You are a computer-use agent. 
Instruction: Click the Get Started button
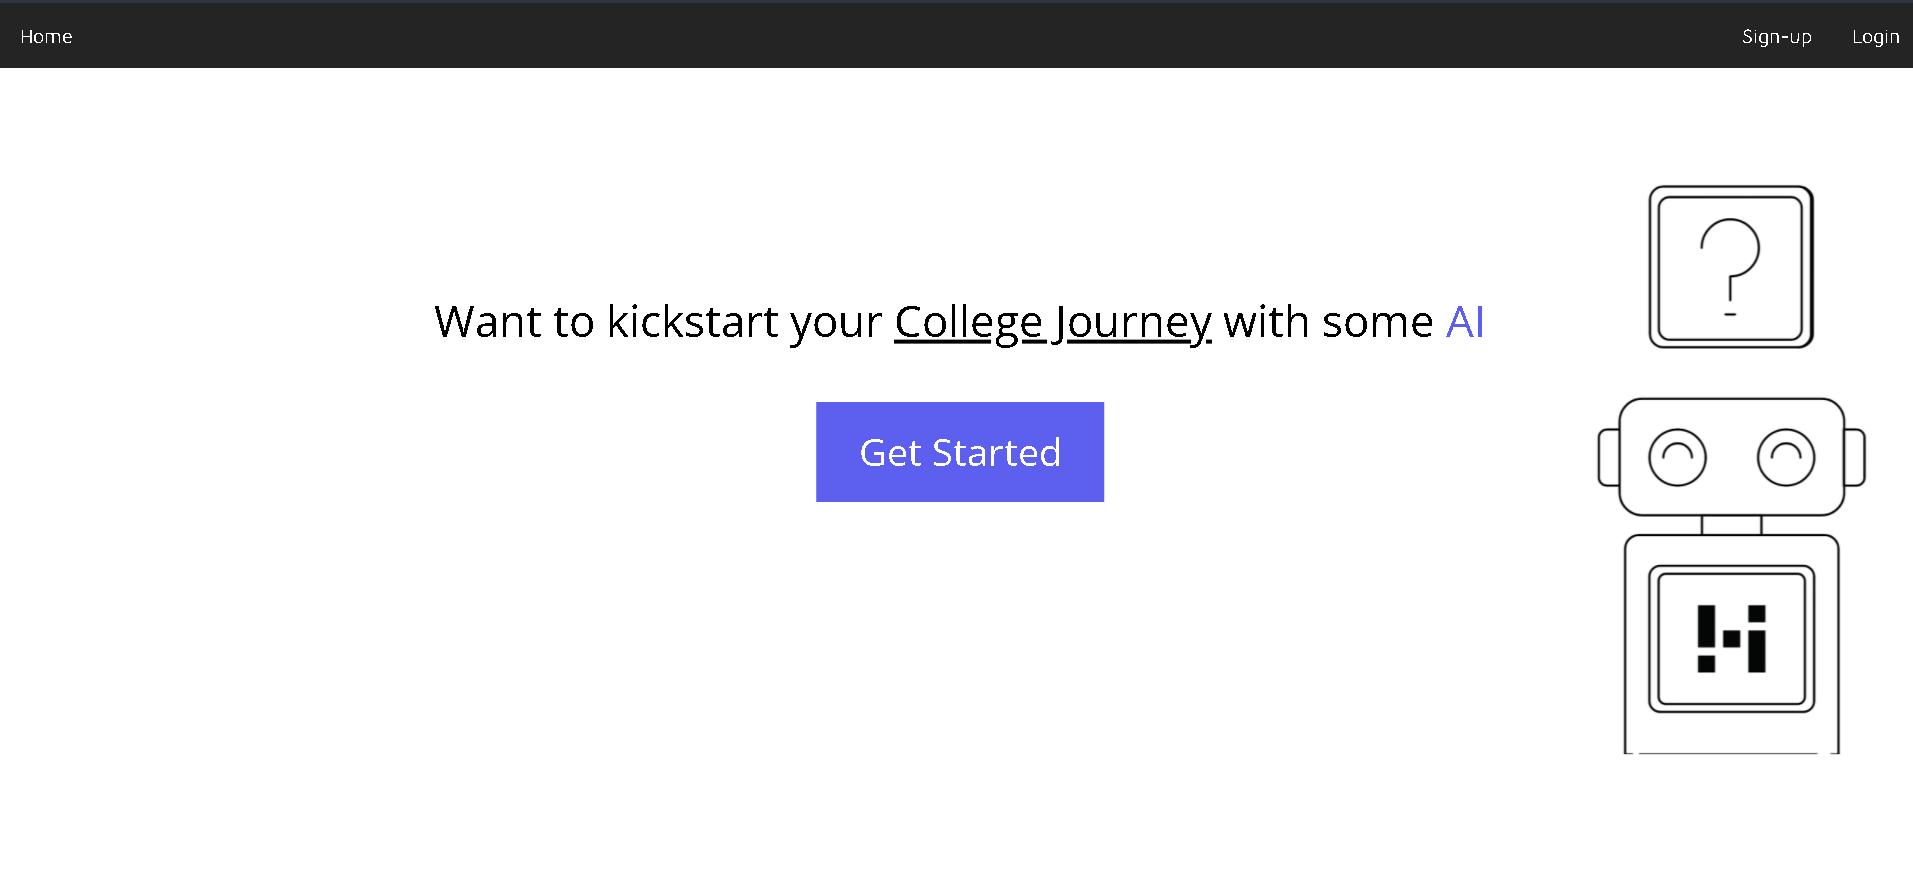pos(960,452)
